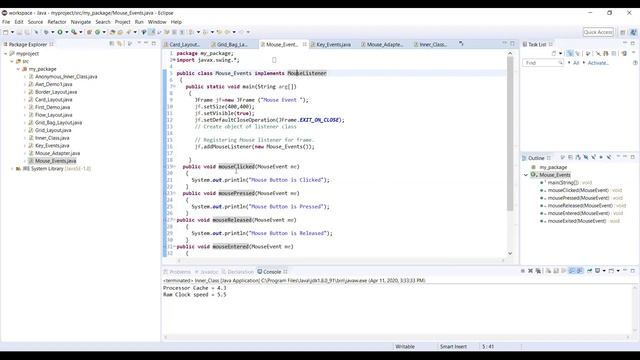Screen dimensions: 640x360
Task: Show the hidden editor tabs list
Action: click(x=461, y=44)
